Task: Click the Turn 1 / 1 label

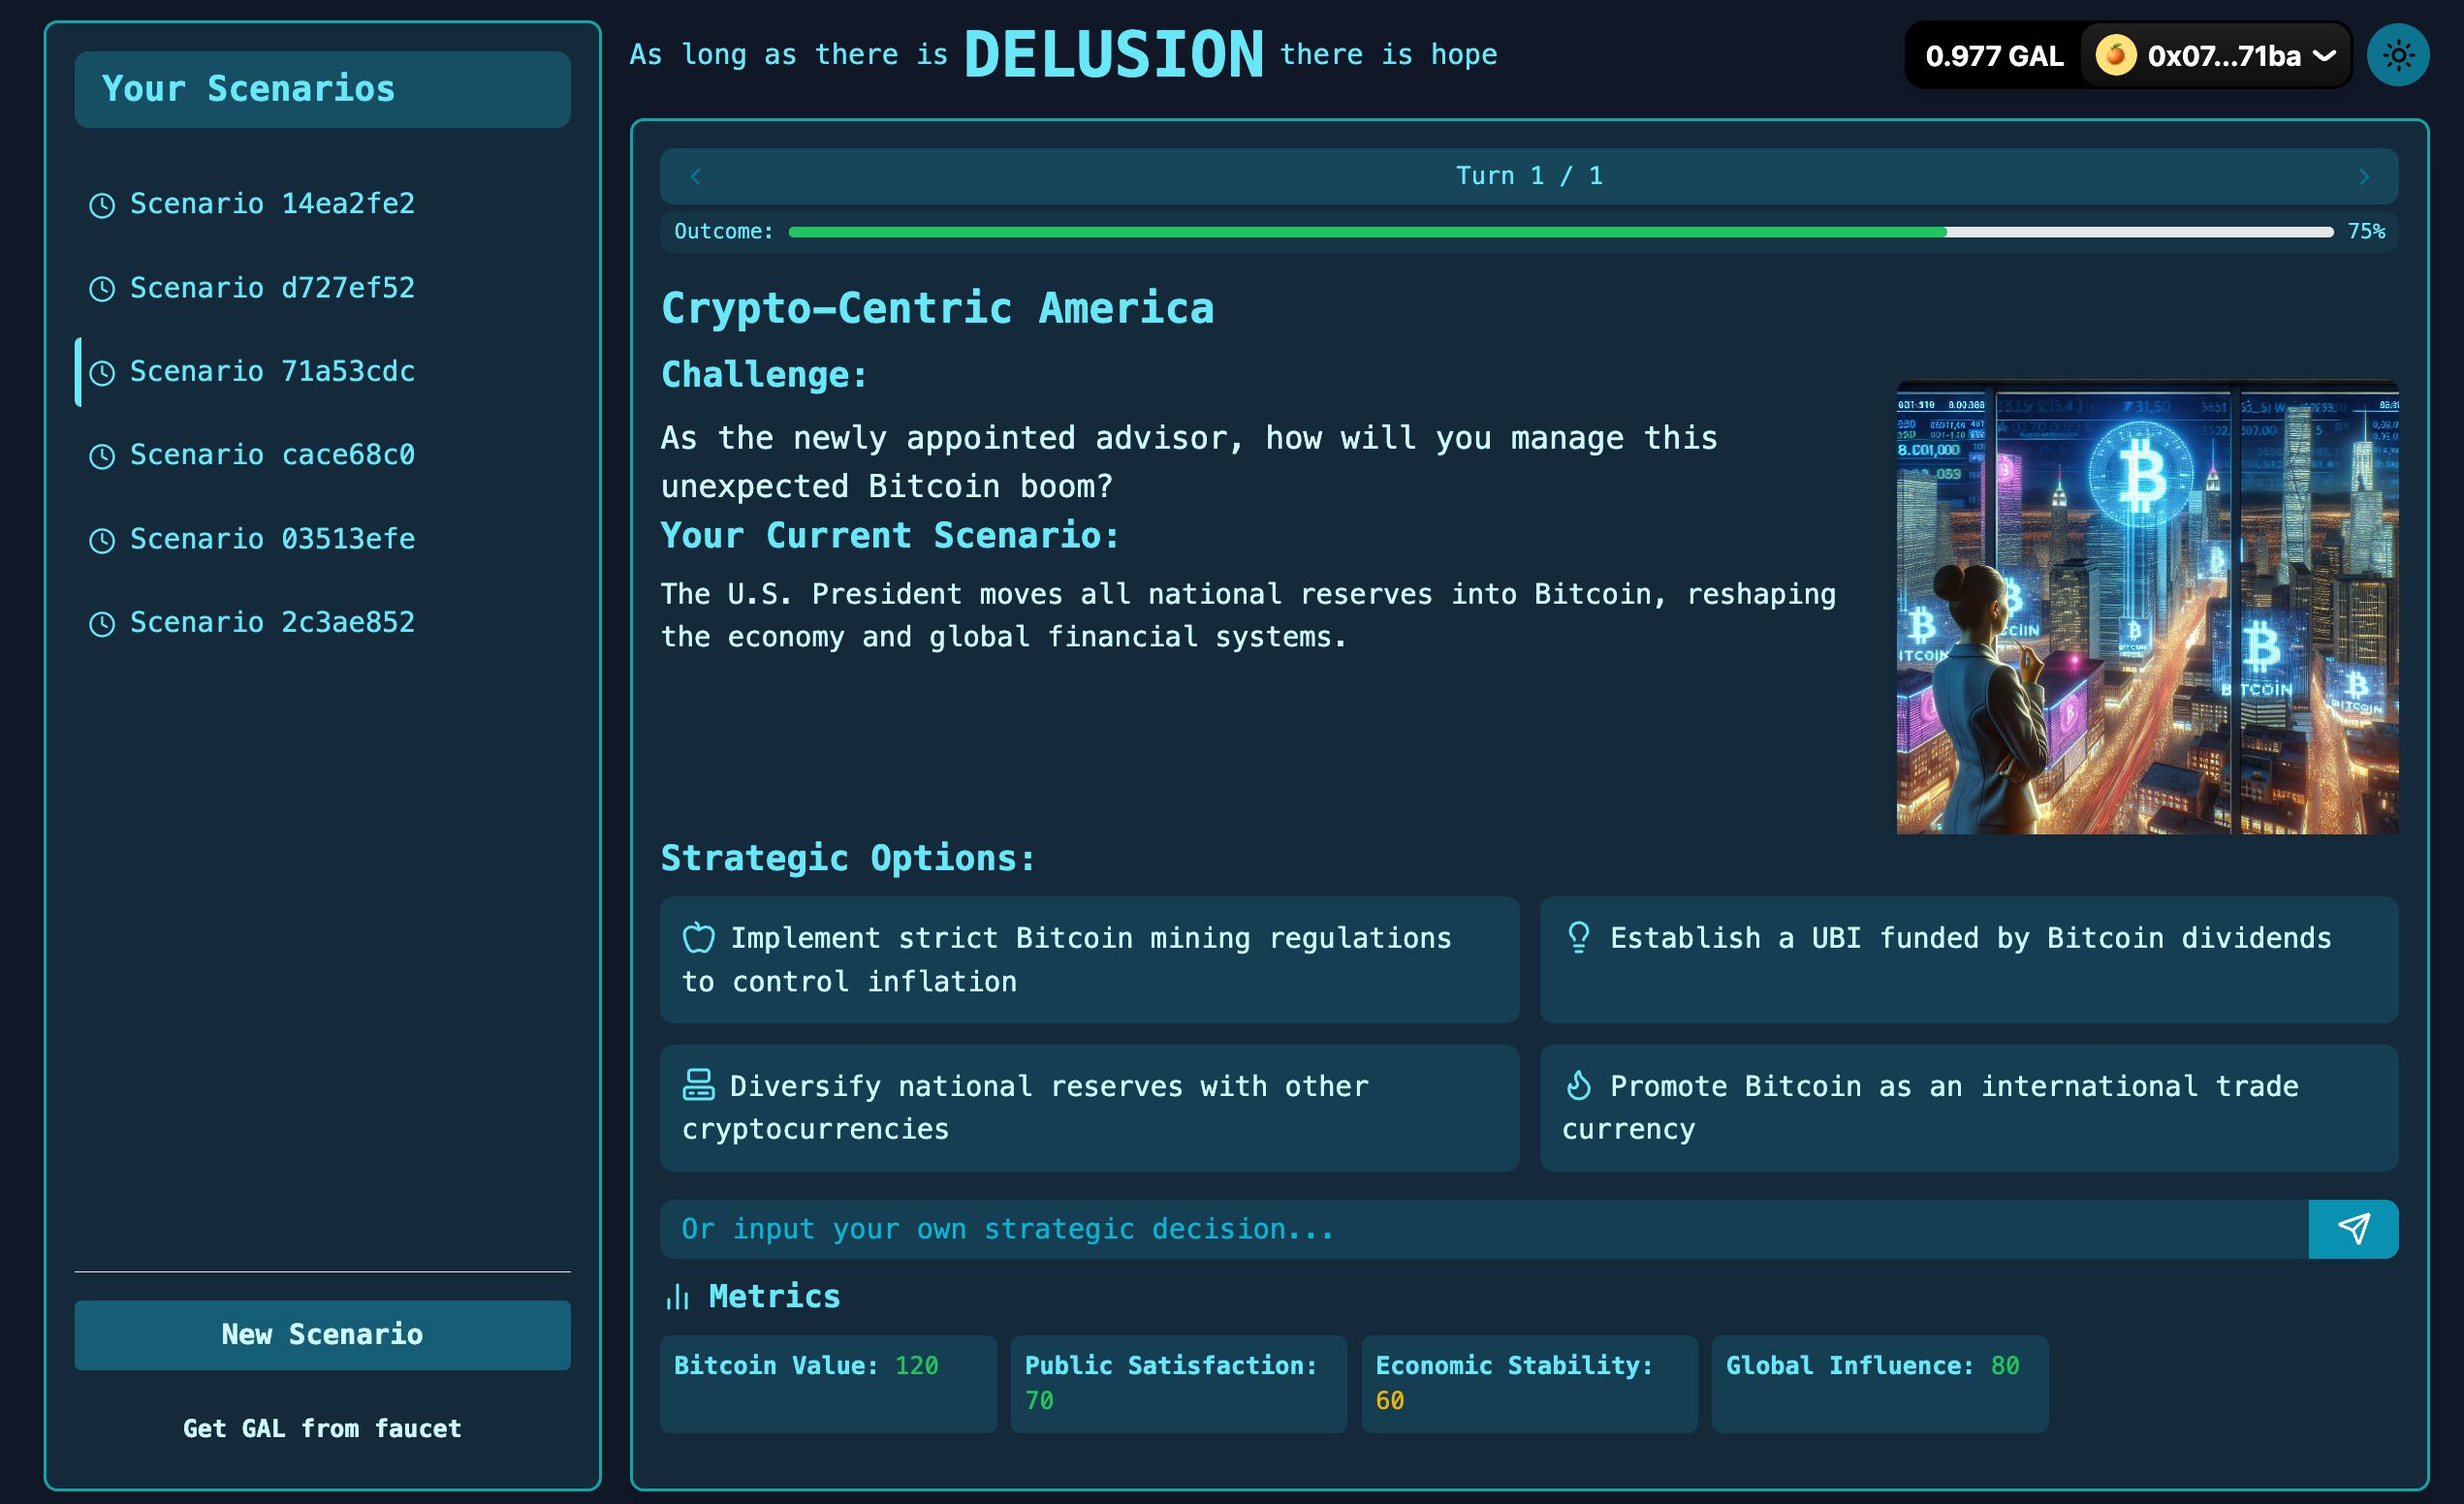Action: pyautogui.click(x=1529, y=176)
